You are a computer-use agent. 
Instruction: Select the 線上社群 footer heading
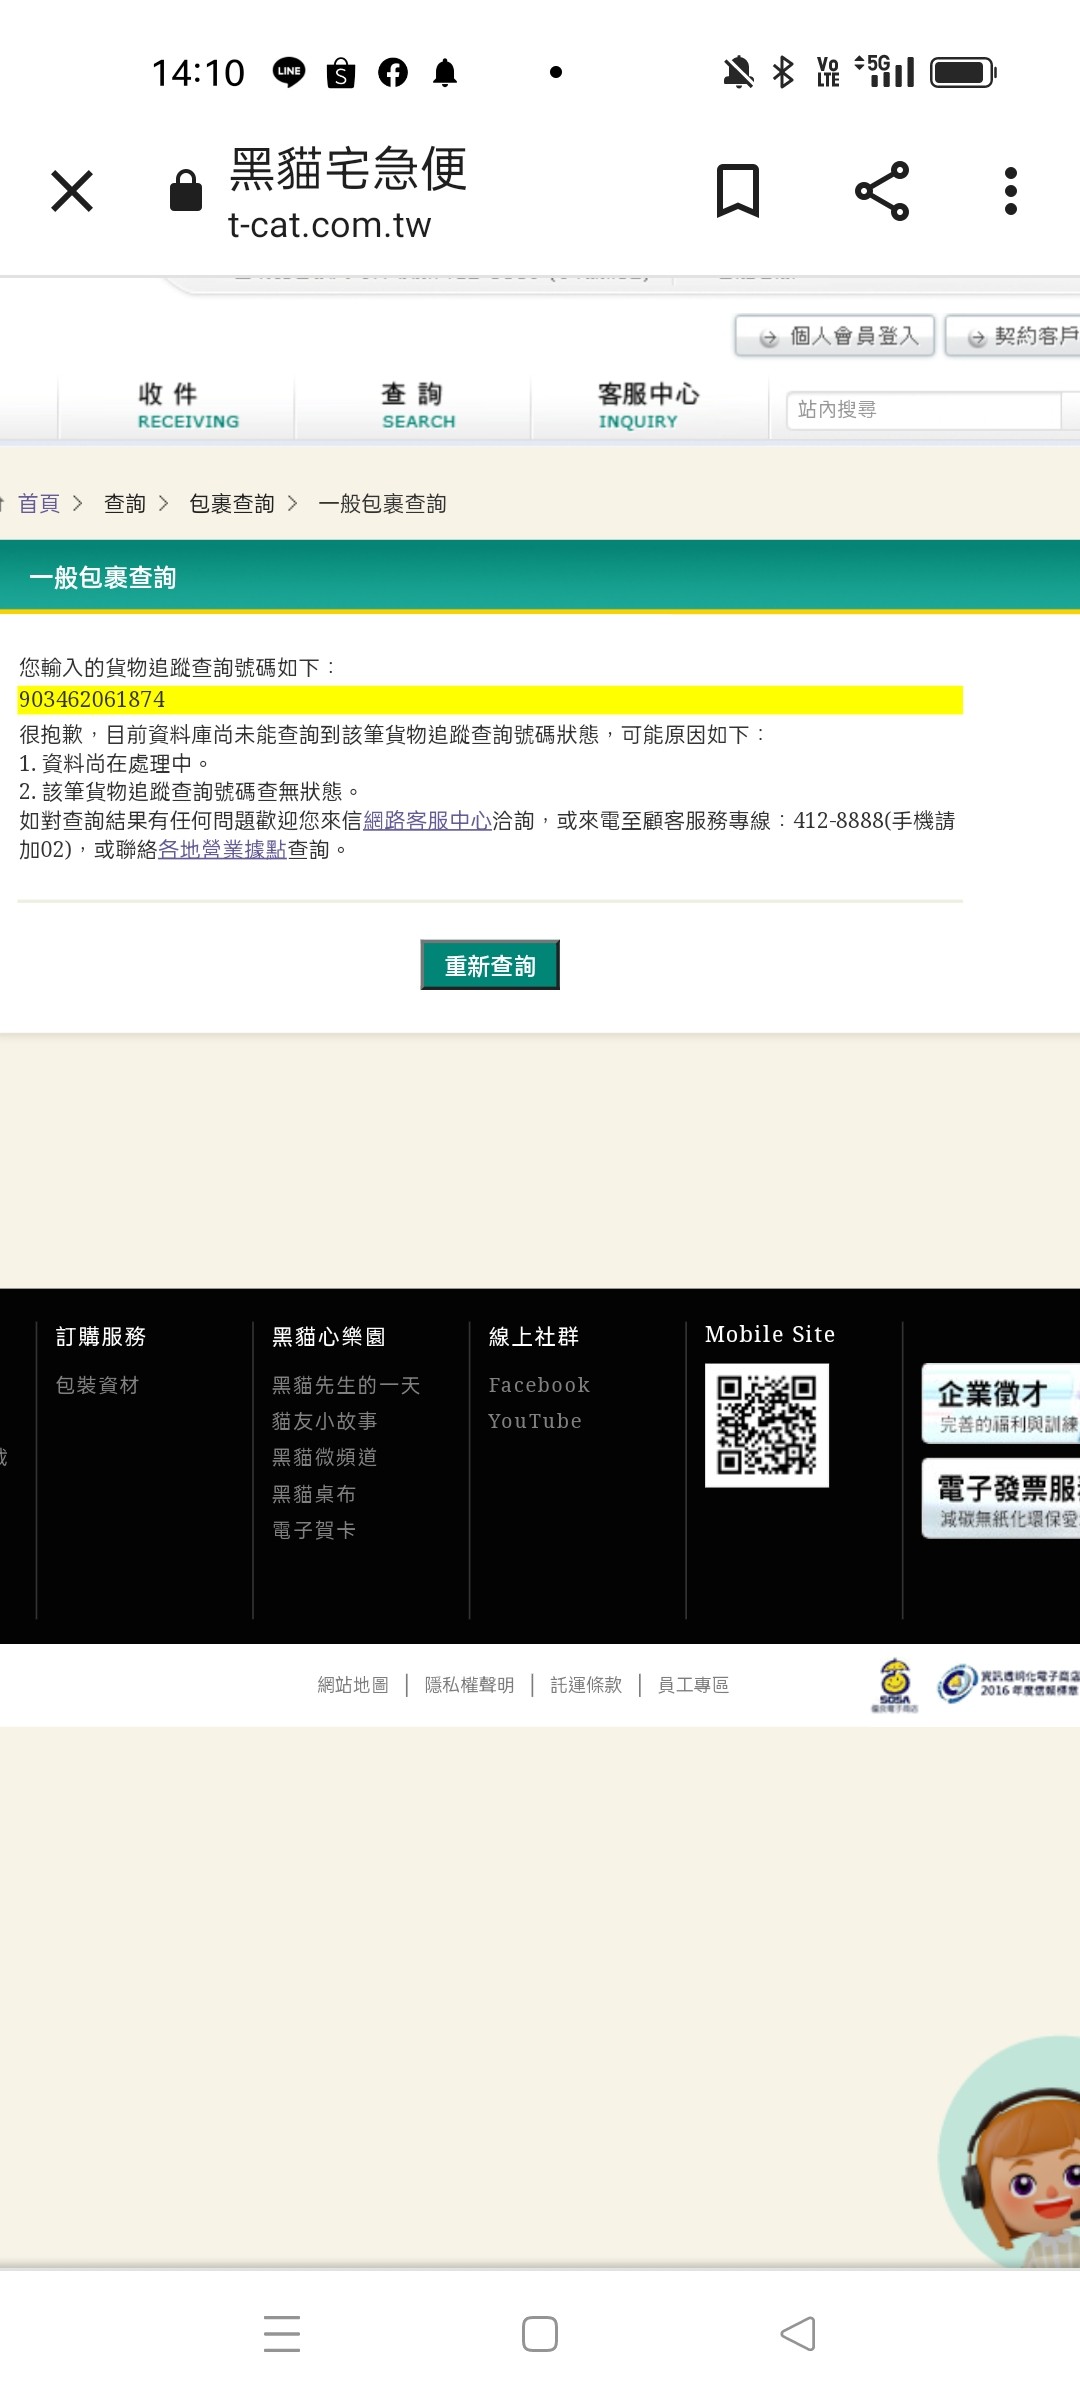(534, 1336)
